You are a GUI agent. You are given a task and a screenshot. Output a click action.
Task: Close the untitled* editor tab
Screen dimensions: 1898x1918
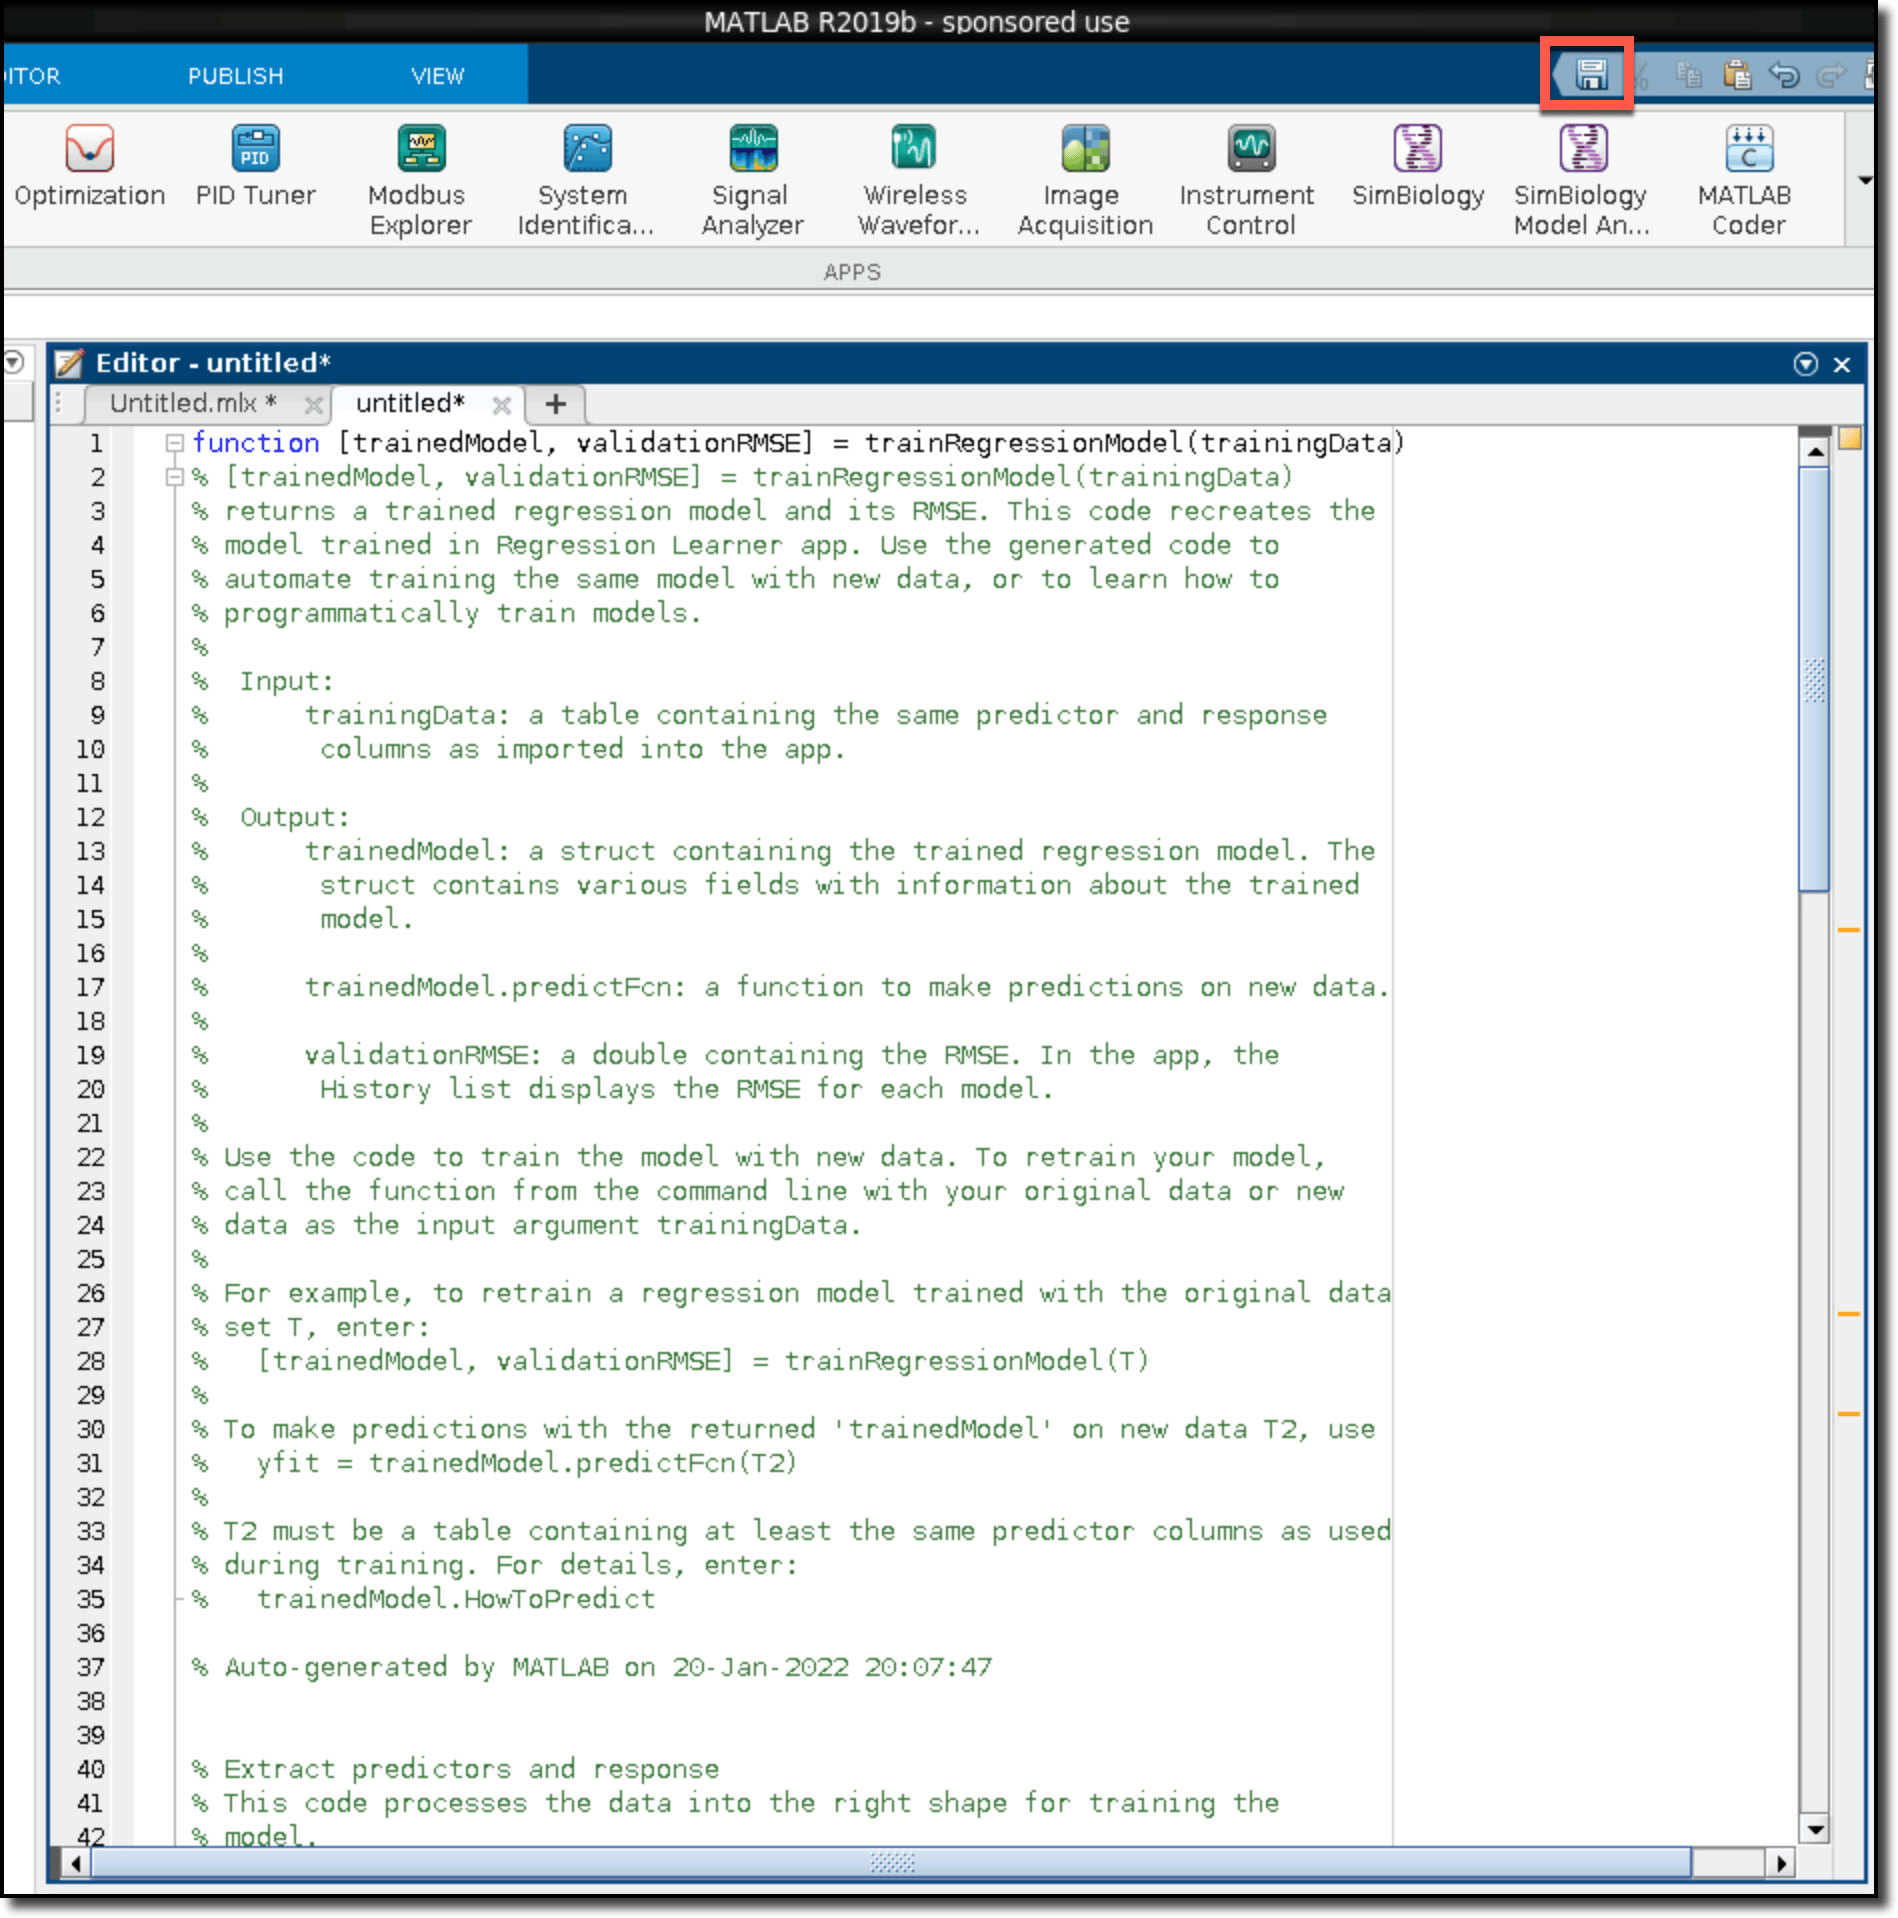(502, 405)
